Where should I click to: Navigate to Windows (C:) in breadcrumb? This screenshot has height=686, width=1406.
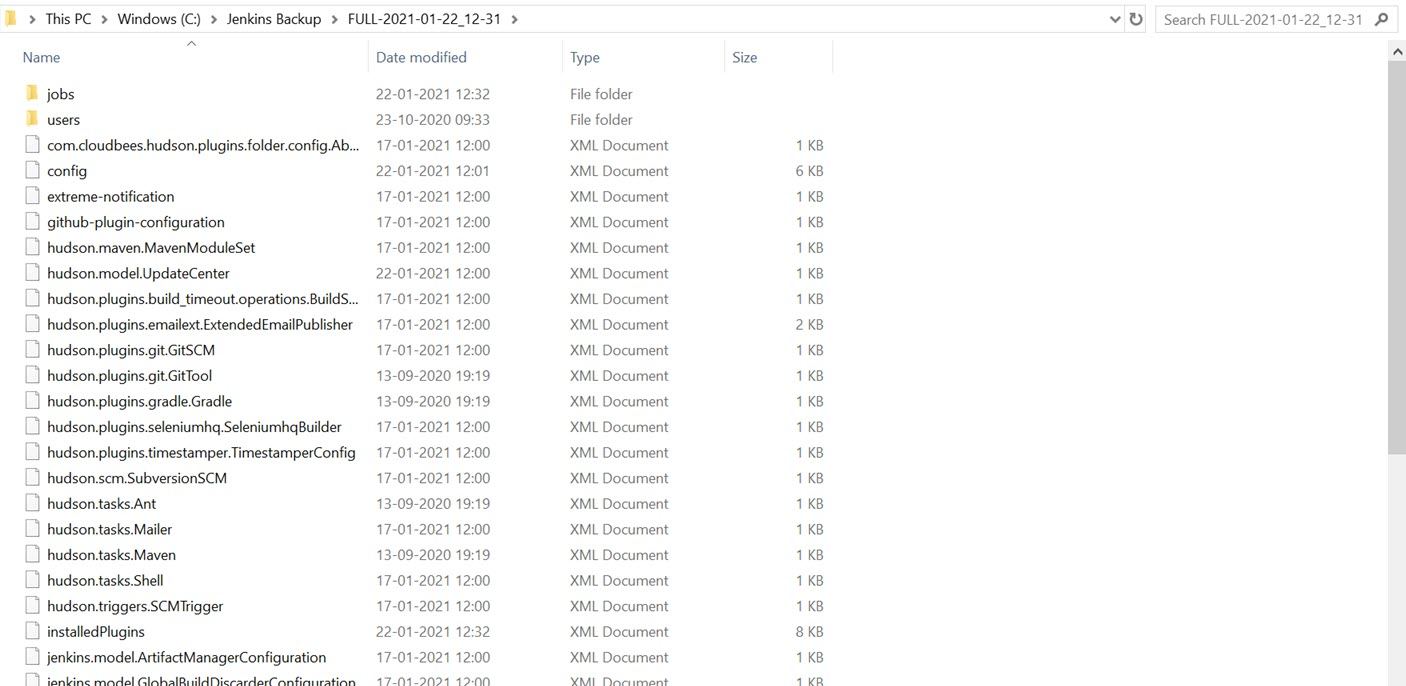pos(159,19)
